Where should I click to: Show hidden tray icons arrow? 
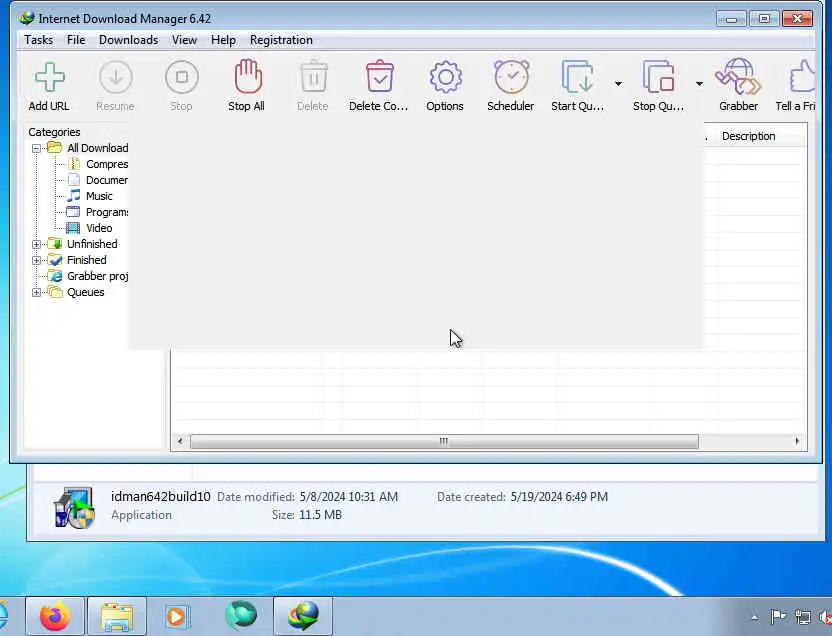[x=755, y=617]
